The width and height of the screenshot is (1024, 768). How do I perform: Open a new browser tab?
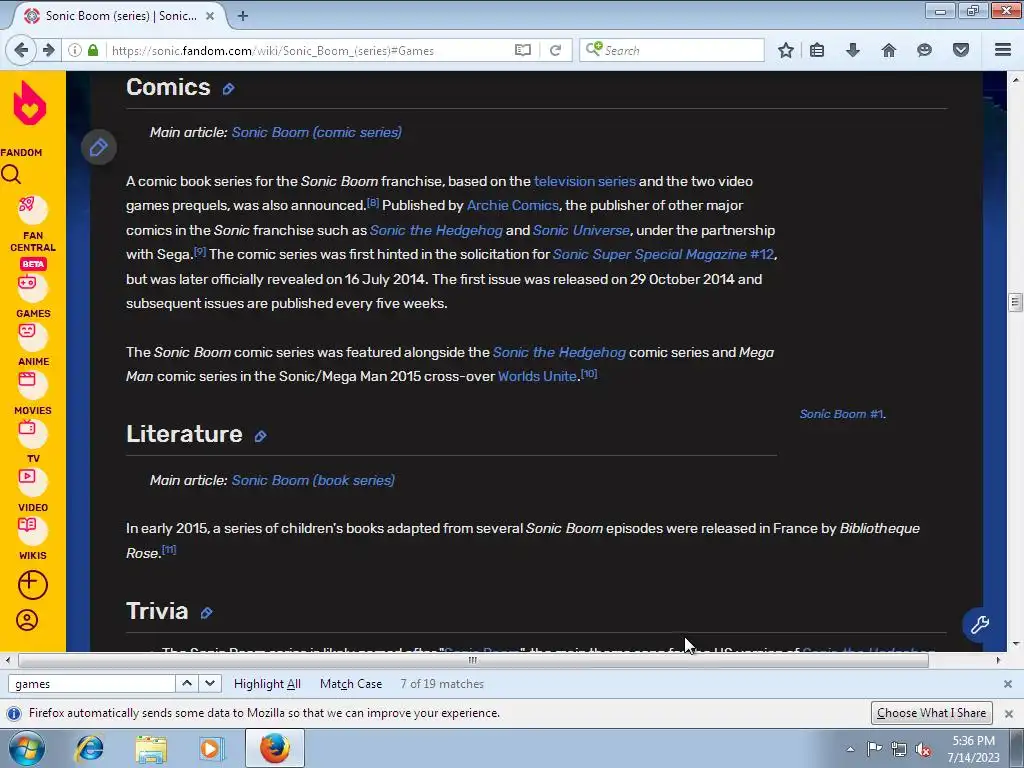(243, 16)
